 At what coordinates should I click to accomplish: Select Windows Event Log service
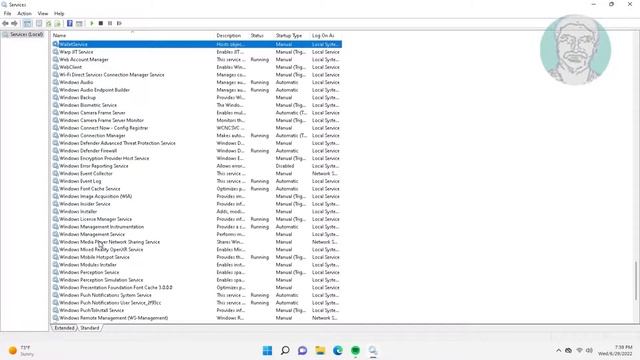pos(197,181)
